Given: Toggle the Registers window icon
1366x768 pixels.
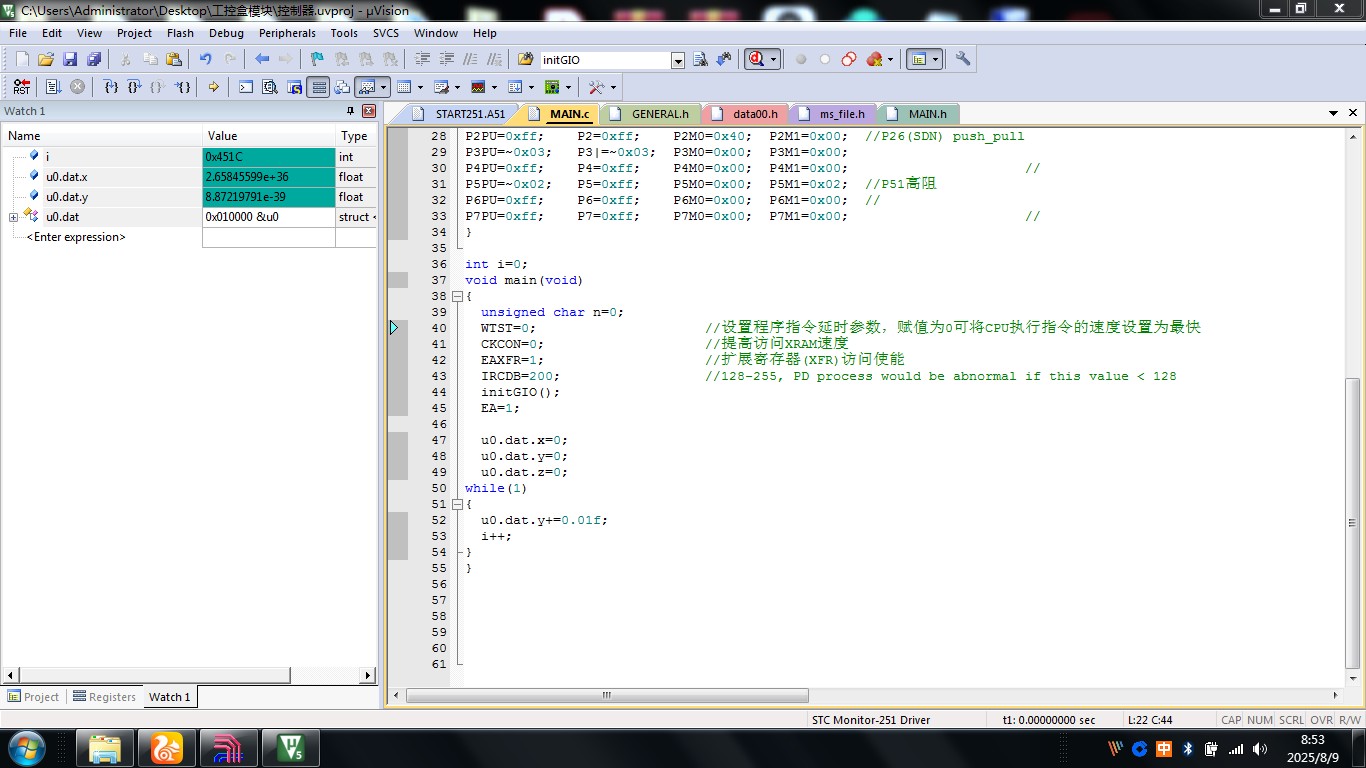Looking at the screenshot, I should pos(319,87).
